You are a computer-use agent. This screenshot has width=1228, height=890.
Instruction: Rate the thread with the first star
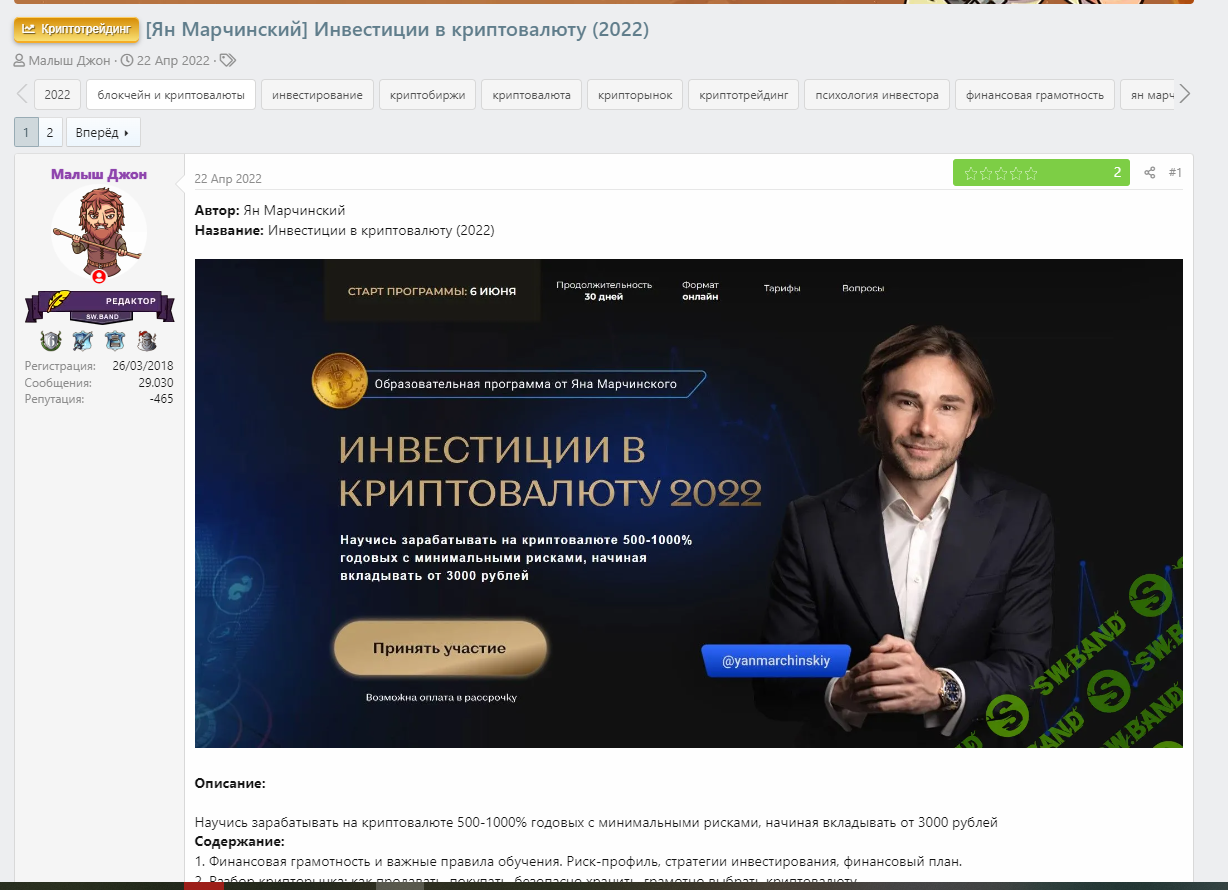point(971,173)
